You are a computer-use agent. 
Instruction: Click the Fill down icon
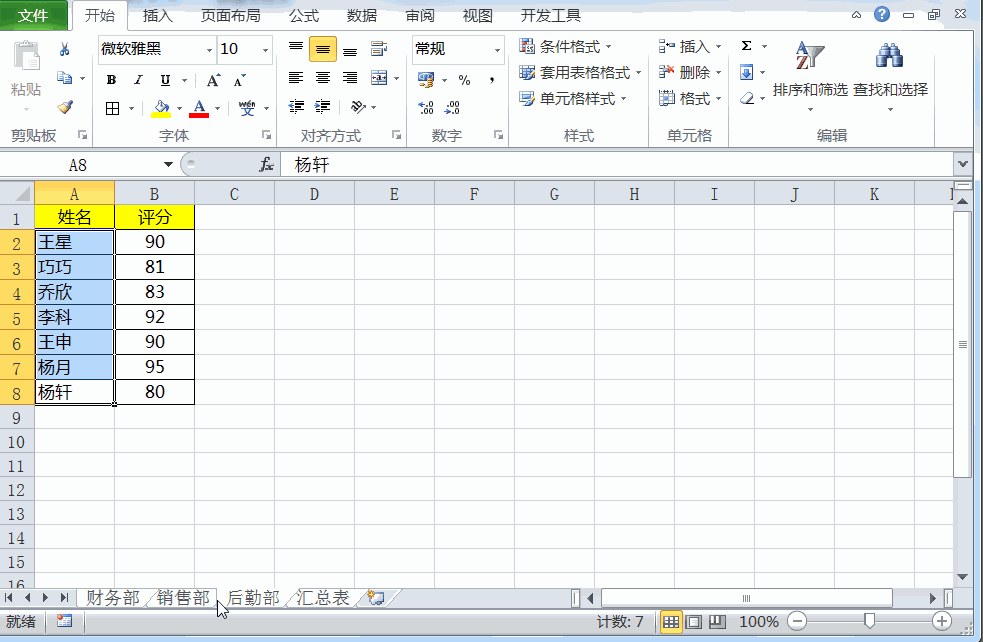point(746,72)
